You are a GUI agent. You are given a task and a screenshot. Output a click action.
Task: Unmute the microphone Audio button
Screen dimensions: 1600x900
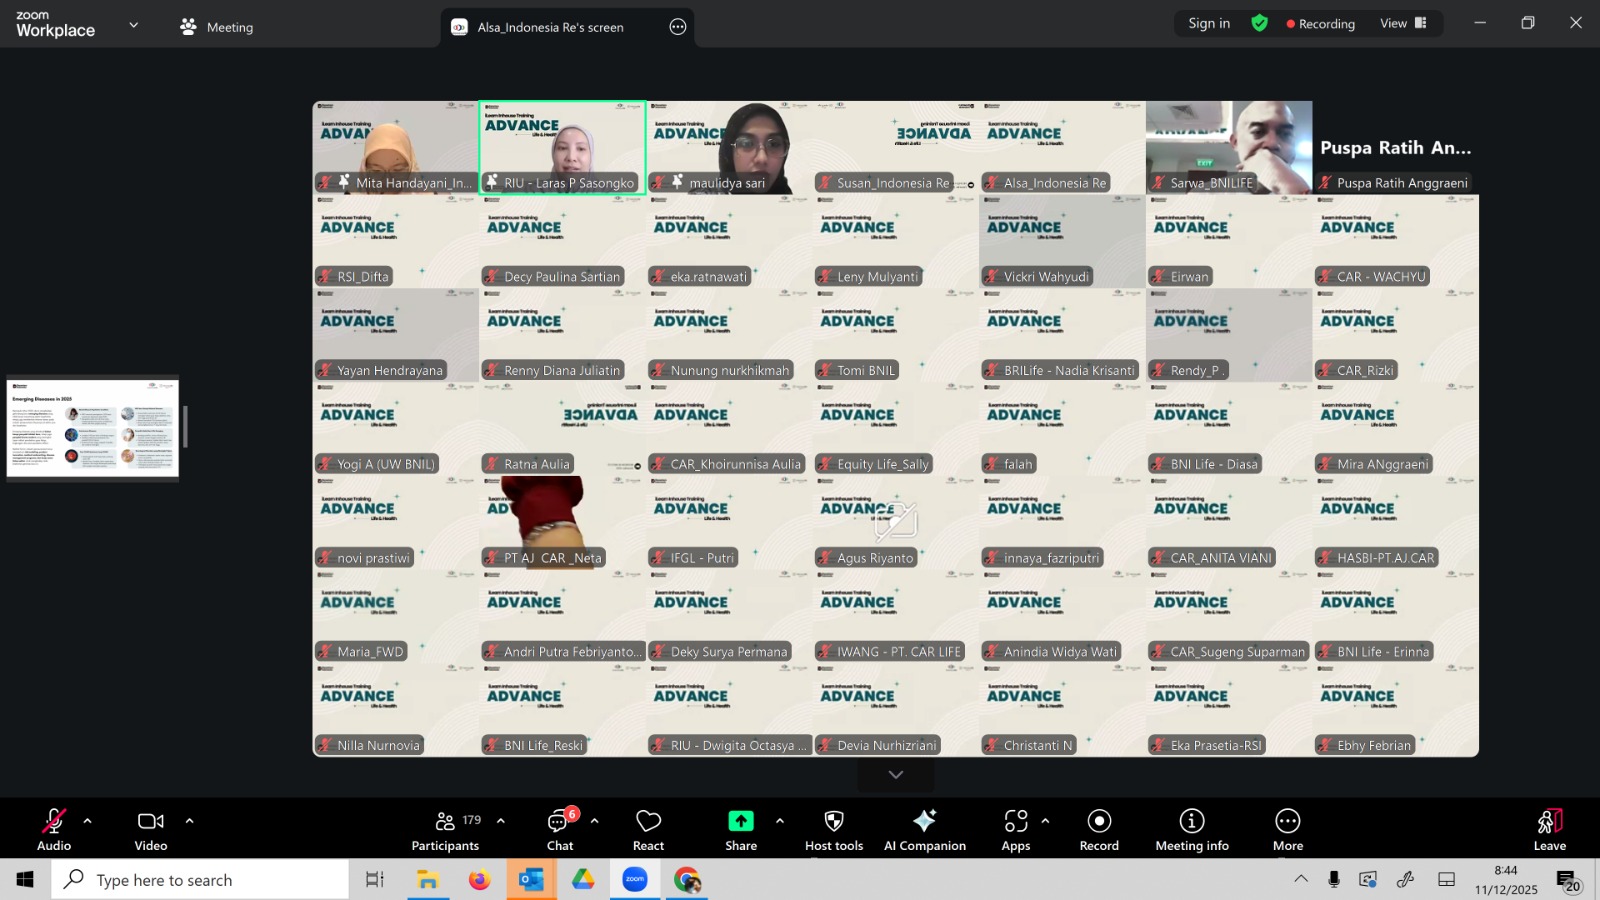click(54, 829)
